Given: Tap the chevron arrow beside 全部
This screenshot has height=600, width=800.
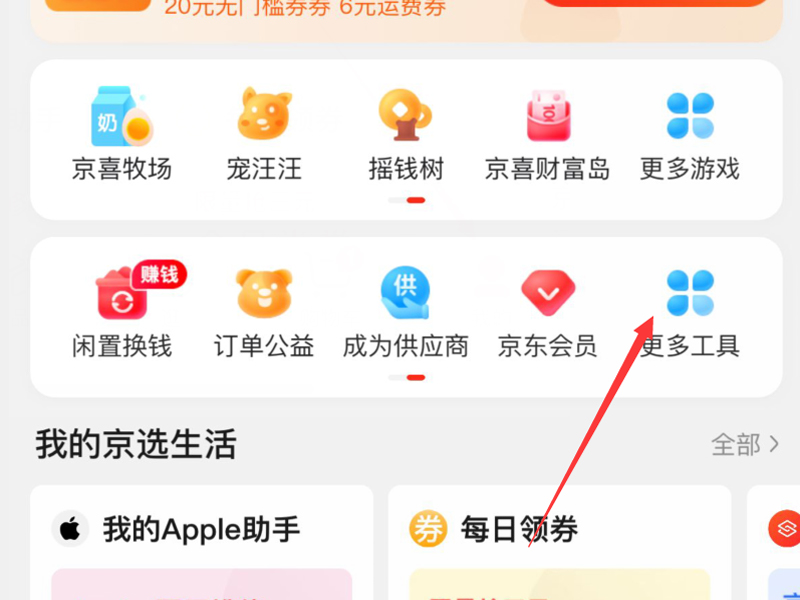Looking at the screenshot, I should [x=774, y=444].
